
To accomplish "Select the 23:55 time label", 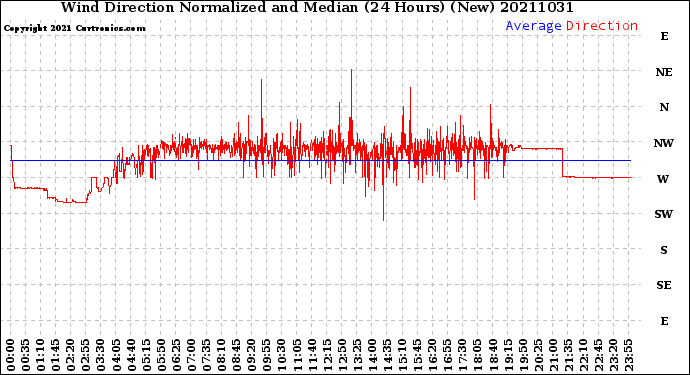I will pos(629,355).
